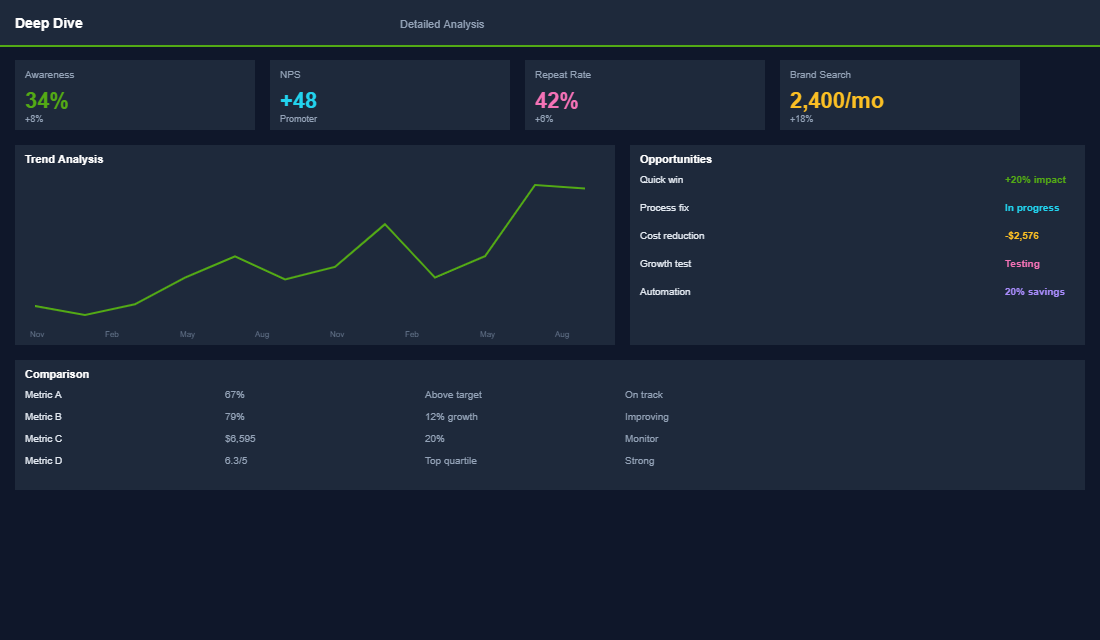
Task: Click the NPS +48 metric card
Action: tap(389, 95)
